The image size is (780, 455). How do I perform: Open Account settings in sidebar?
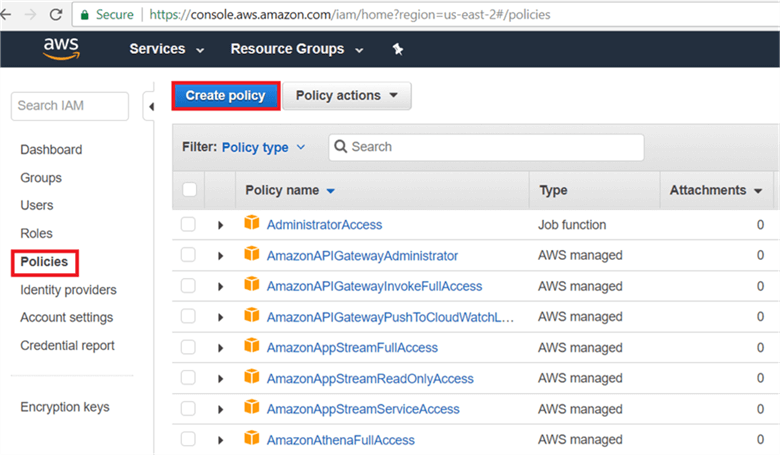pyautogui.click(x=67, y=317)
